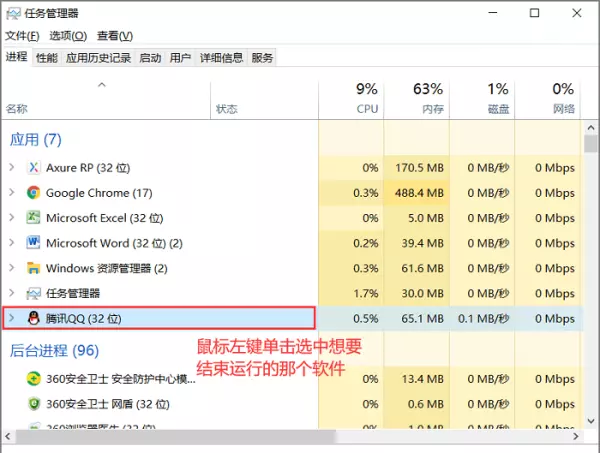600x453 pixels.
Task: Click the Microsoft Word icon
Action: click(34, 243)
